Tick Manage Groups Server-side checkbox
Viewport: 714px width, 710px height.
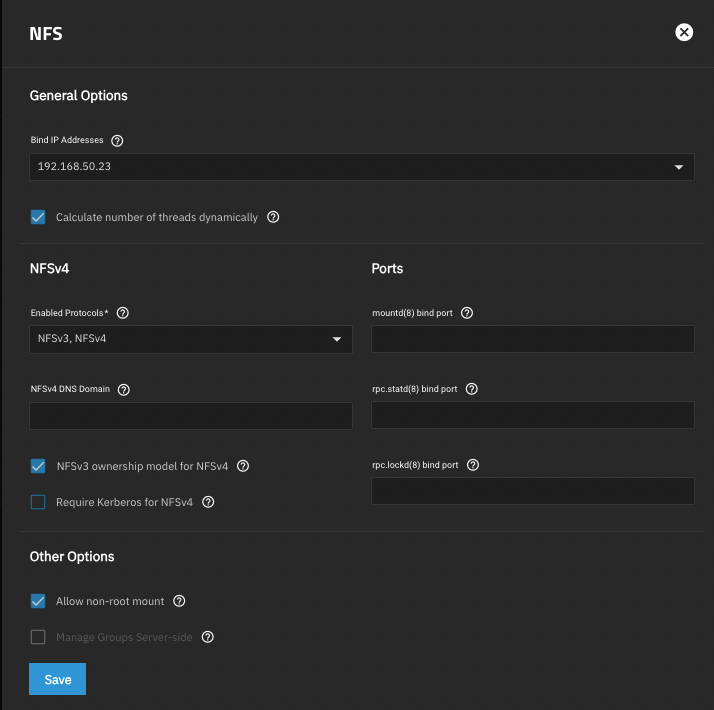coord(38,637)
